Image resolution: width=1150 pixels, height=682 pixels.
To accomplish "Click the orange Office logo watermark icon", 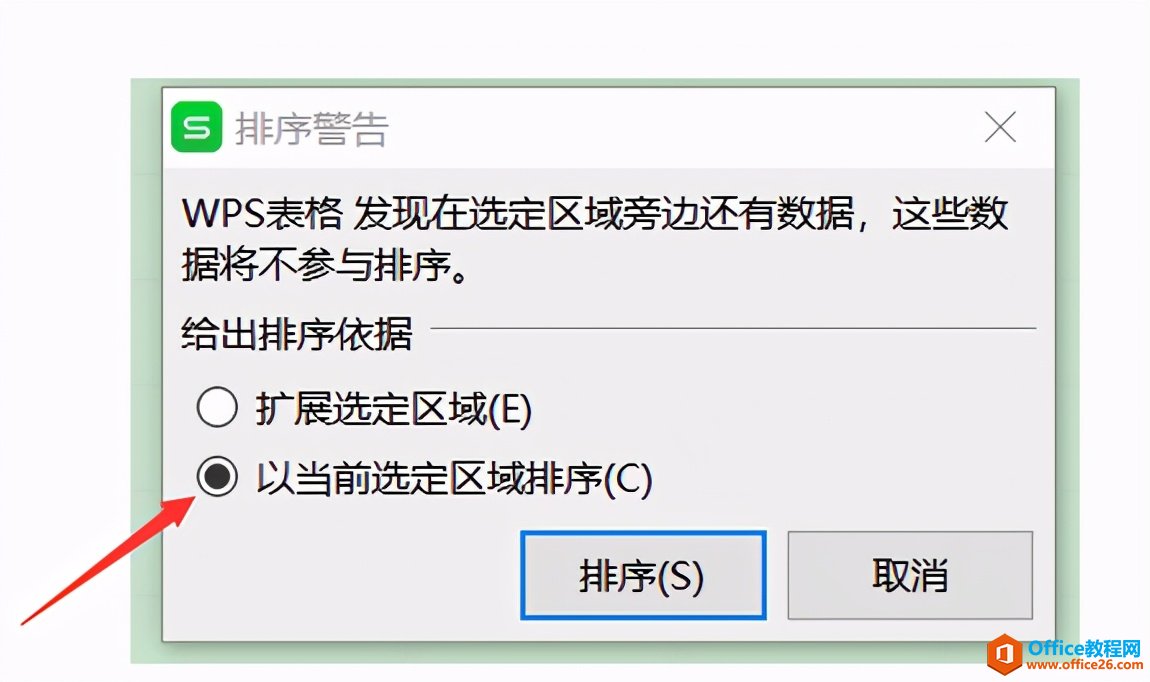I will tap(1005, 653).
